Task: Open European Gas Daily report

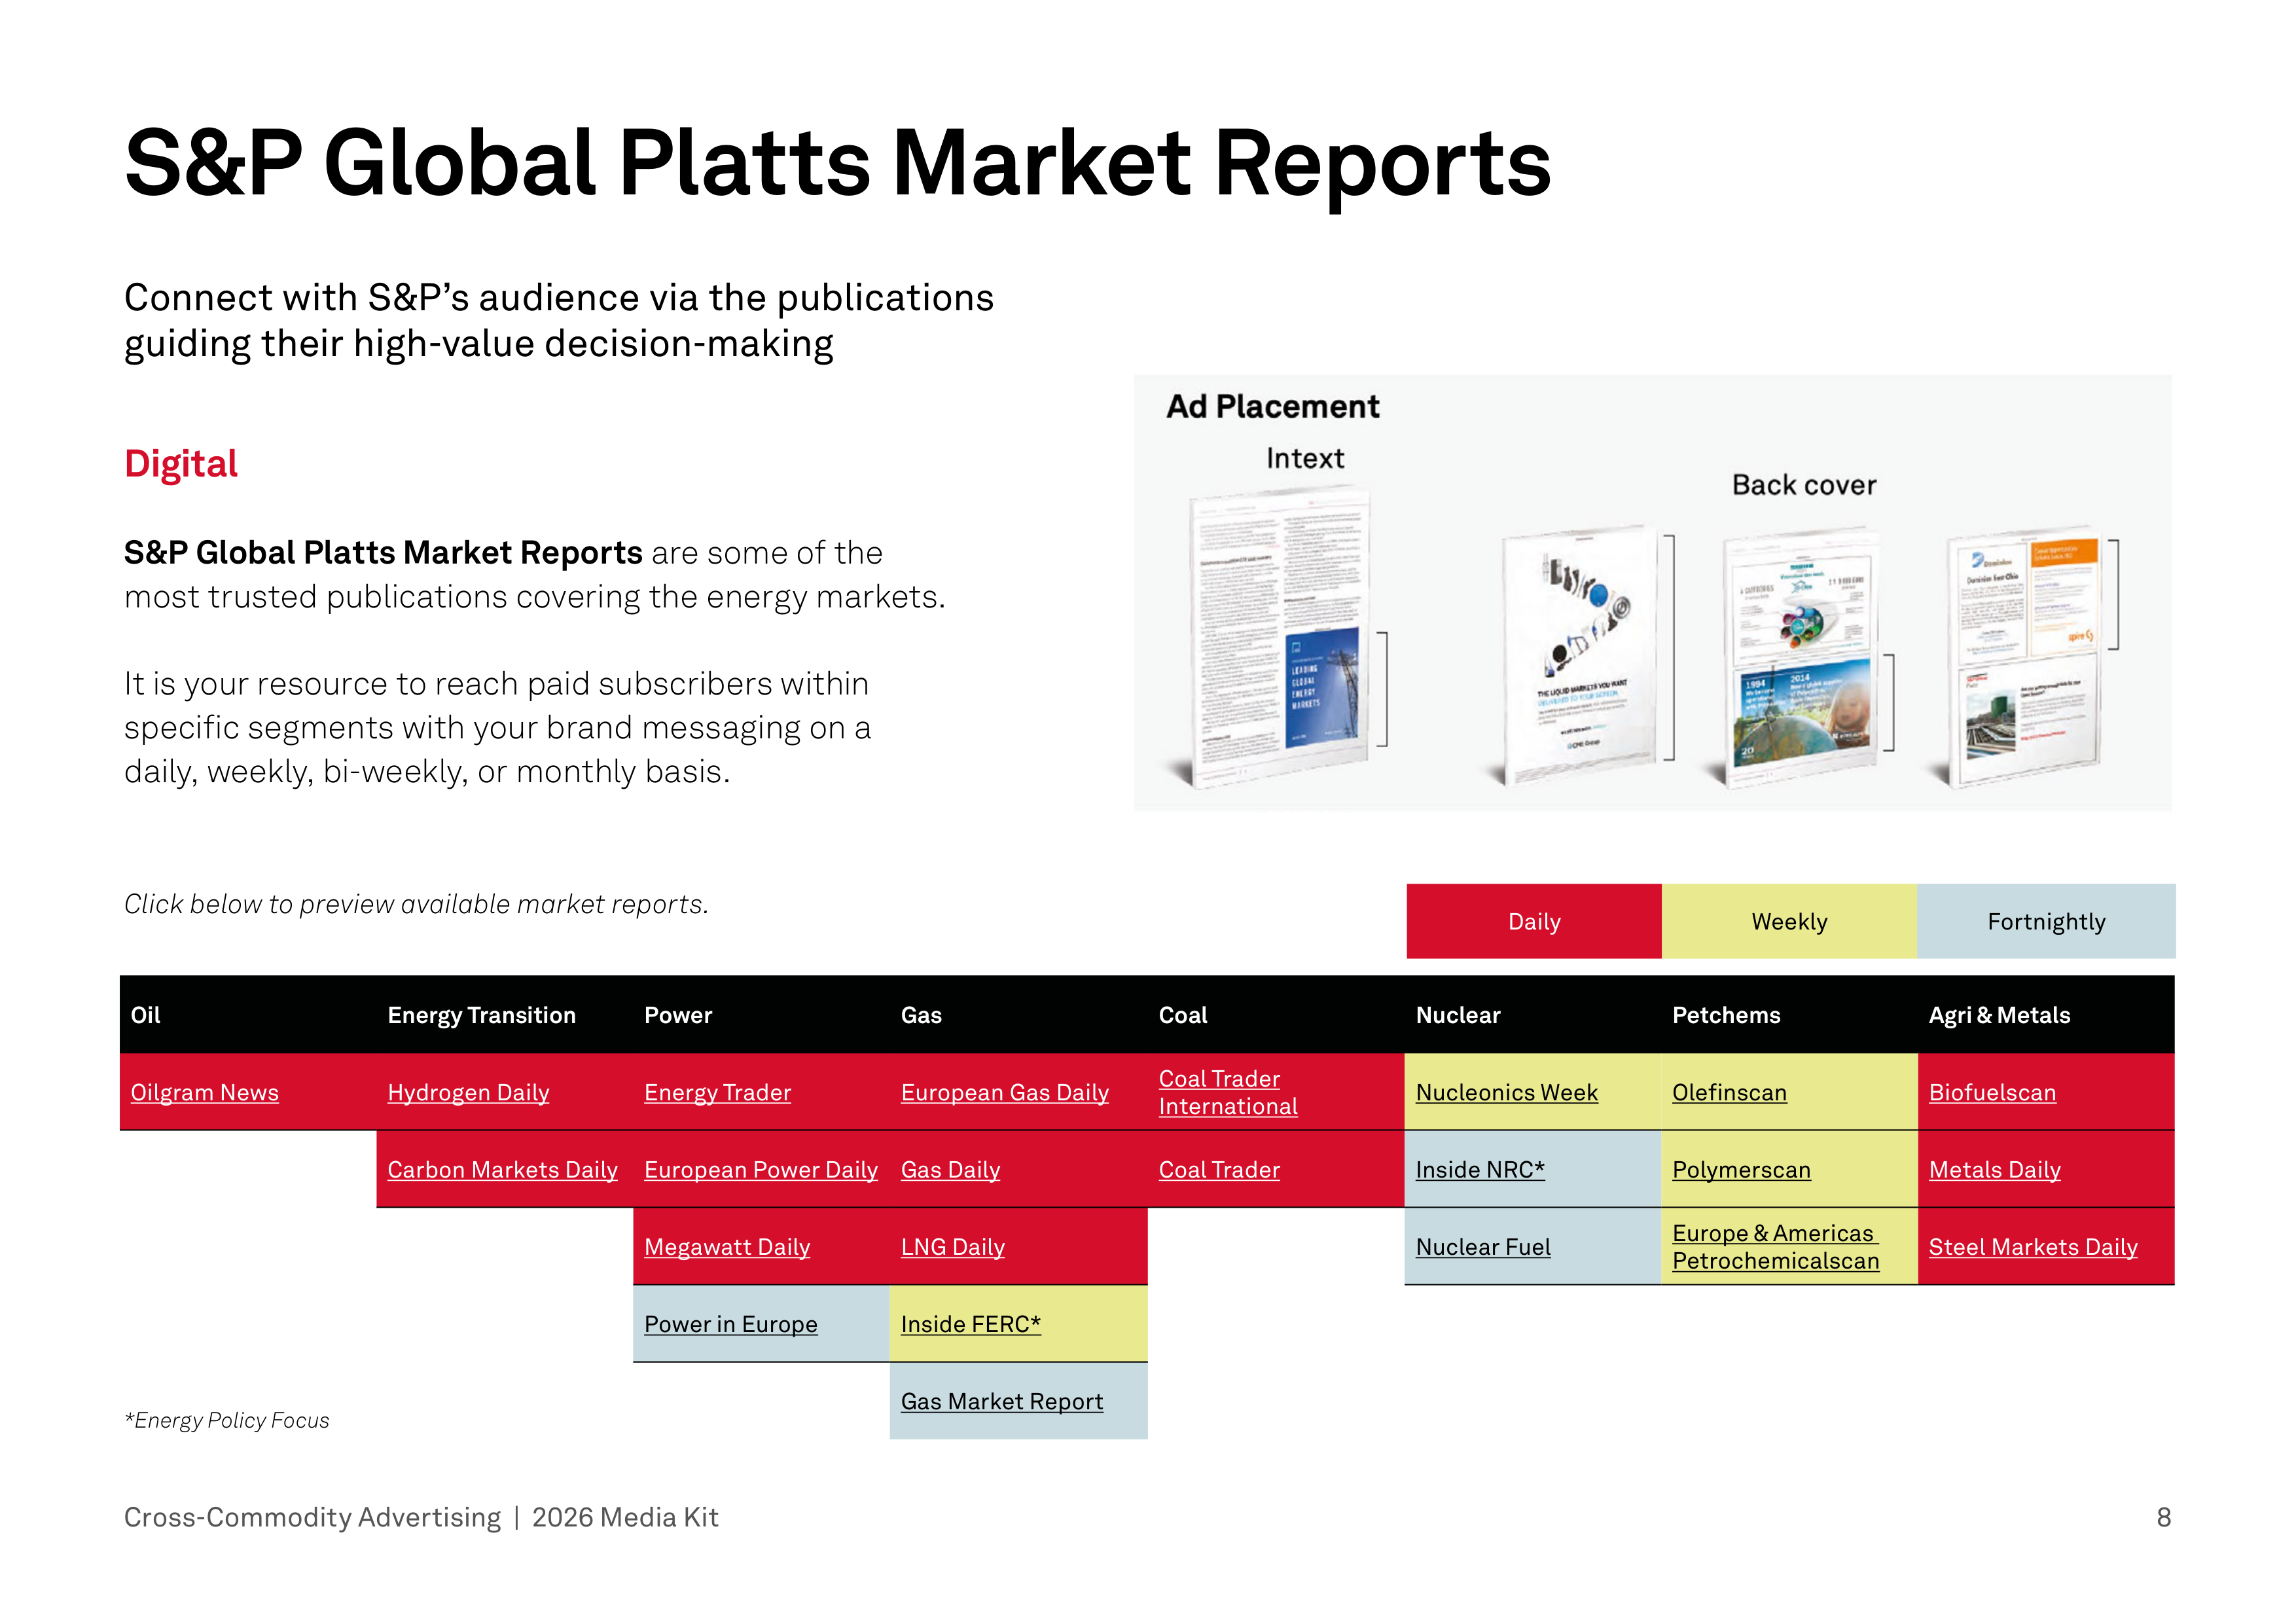Action: [1004, 1092]
